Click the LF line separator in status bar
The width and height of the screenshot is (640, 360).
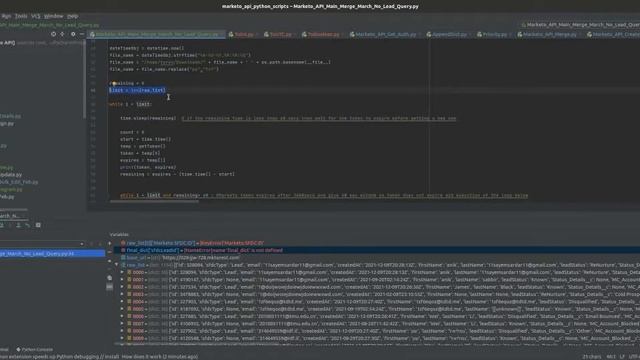click(622, 356)
